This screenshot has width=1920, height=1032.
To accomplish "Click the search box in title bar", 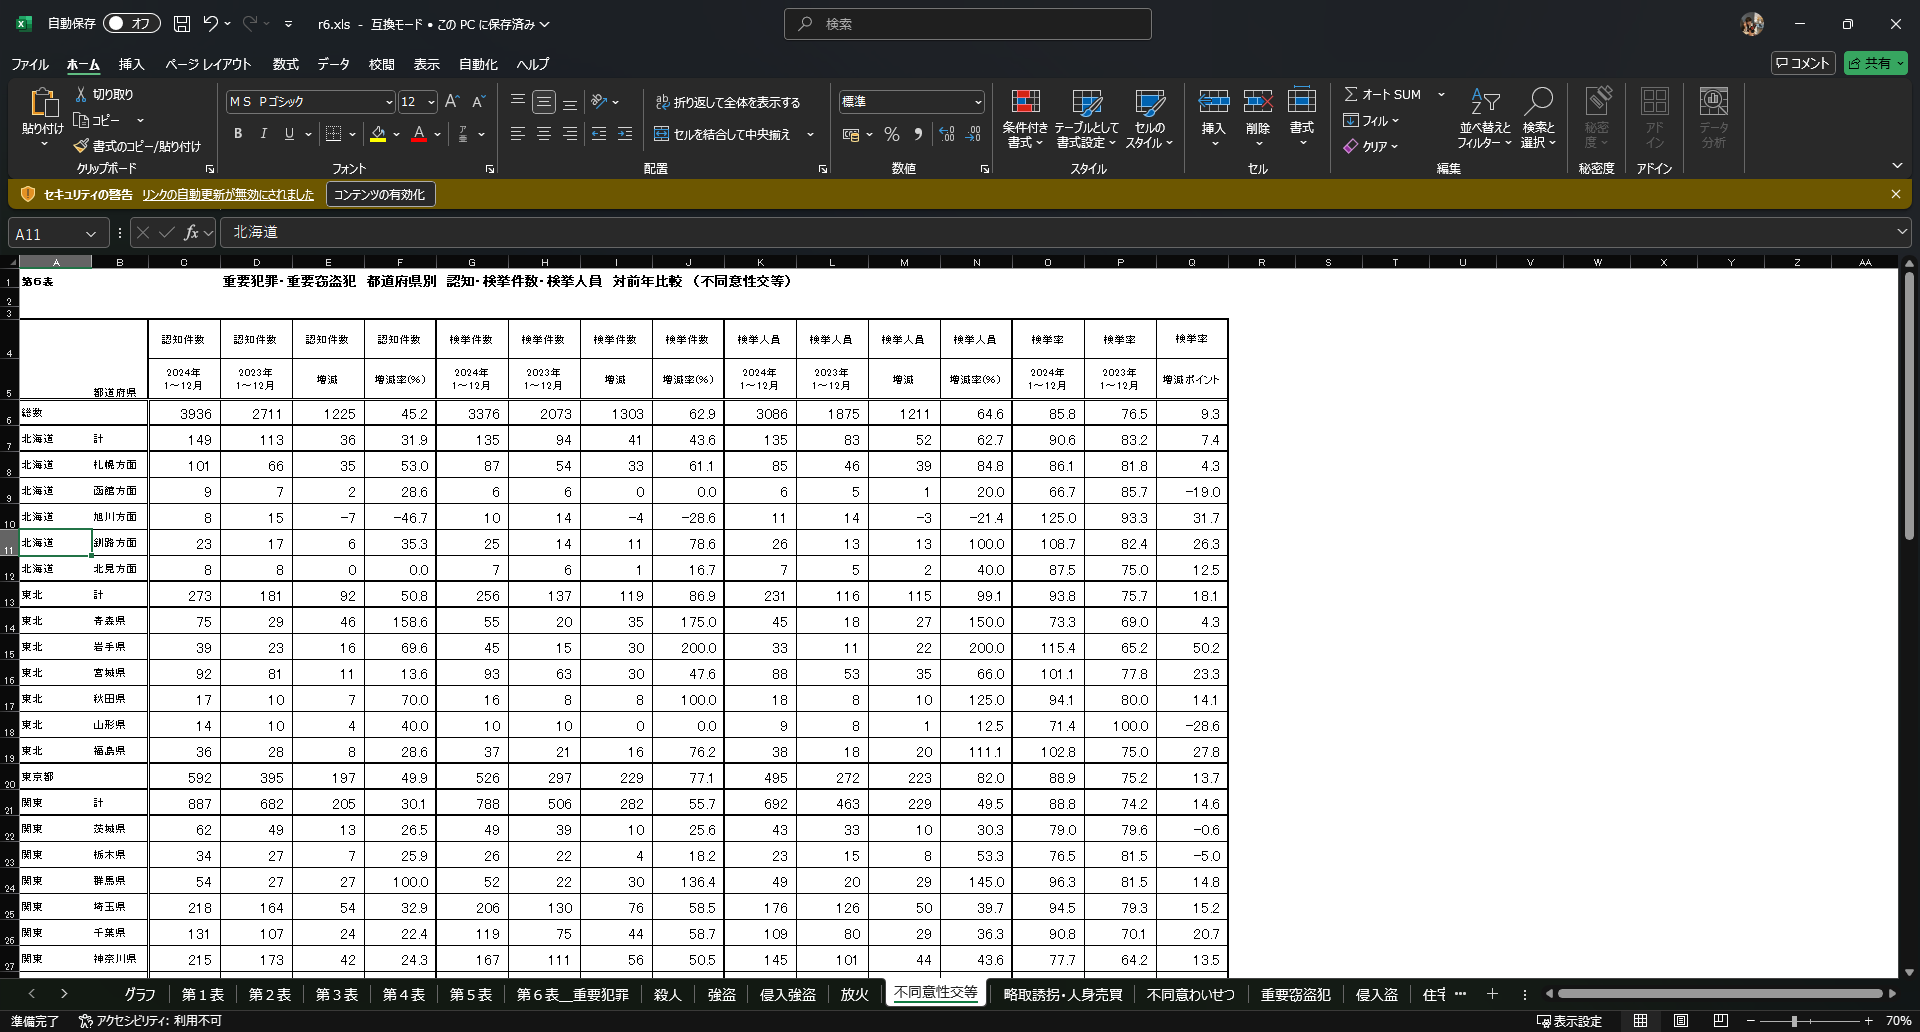I will pos(967,24).
